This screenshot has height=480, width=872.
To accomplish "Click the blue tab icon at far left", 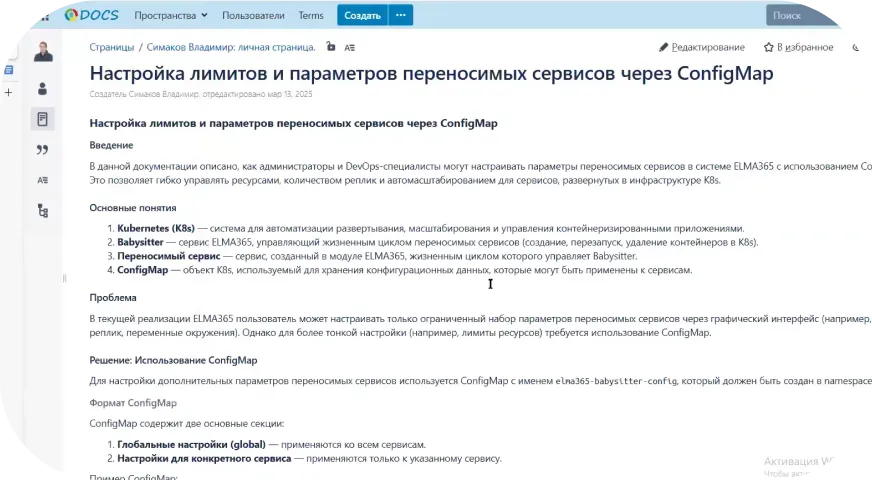I will (x=8, y=70).
